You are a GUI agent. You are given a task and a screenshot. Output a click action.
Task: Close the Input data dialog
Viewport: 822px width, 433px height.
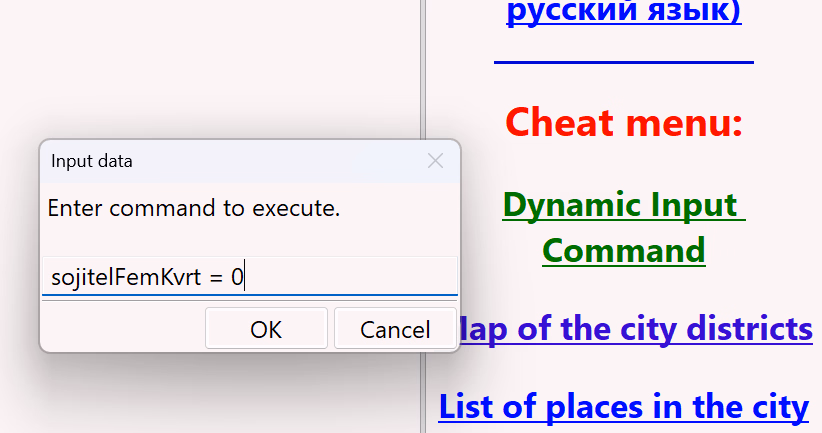pos(435,161)
